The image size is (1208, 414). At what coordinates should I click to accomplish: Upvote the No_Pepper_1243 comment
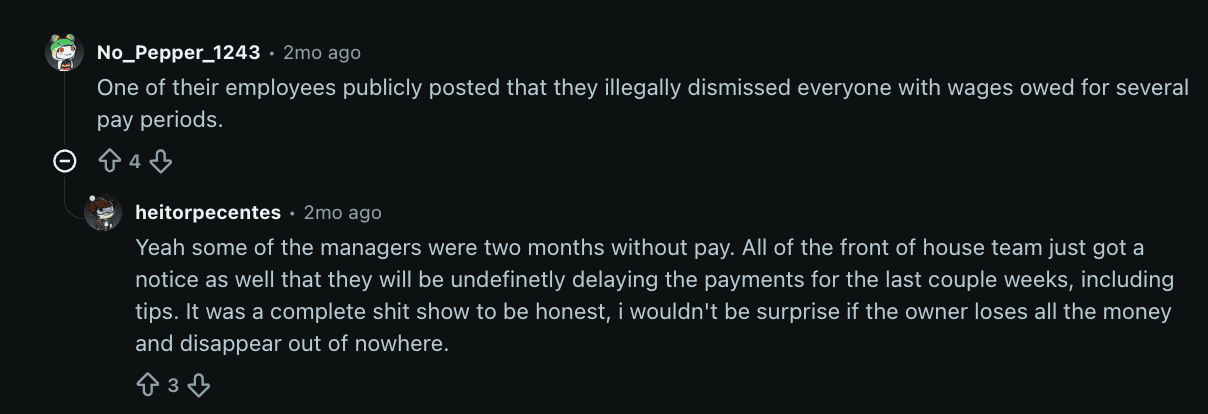[108, 161]
